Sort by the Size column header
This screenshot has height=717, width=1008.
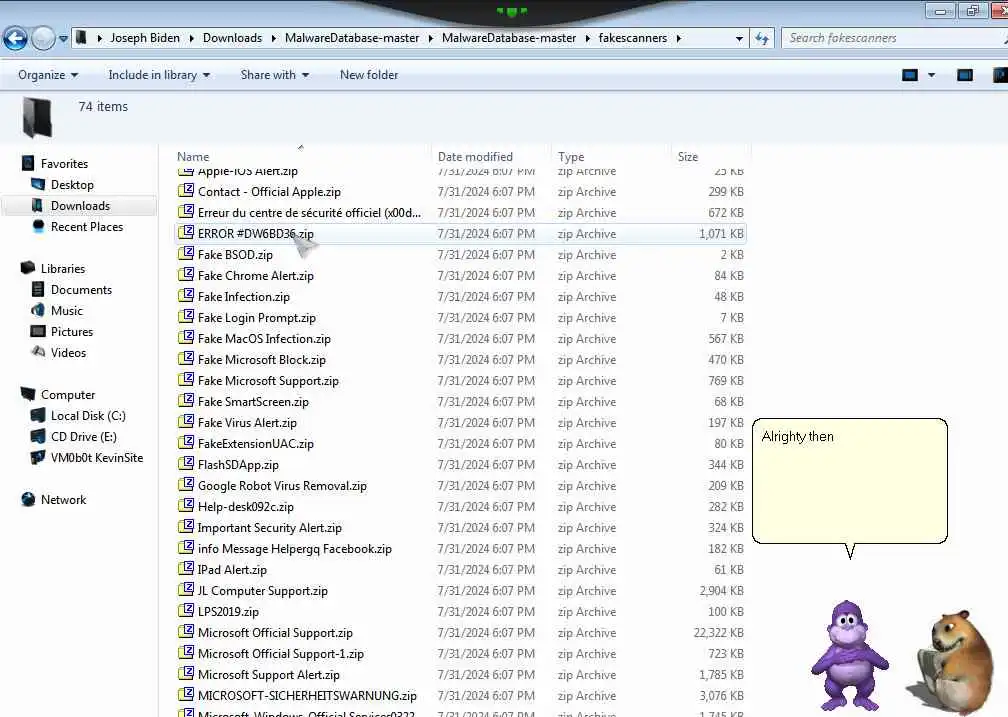click(687, 156)
